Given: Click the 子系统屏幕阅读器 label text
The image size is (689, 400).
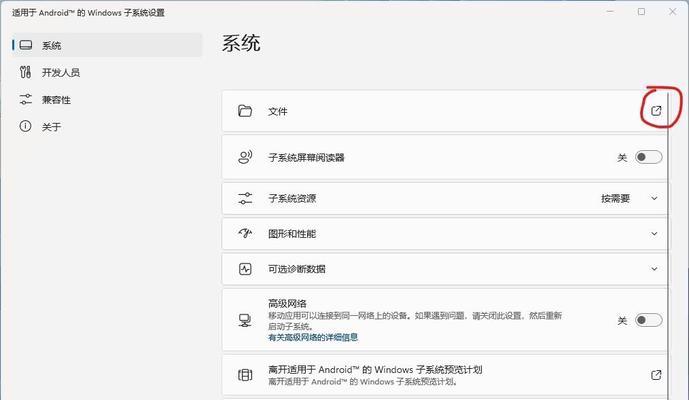Looking at the screenshot, I should pos(306,157).
